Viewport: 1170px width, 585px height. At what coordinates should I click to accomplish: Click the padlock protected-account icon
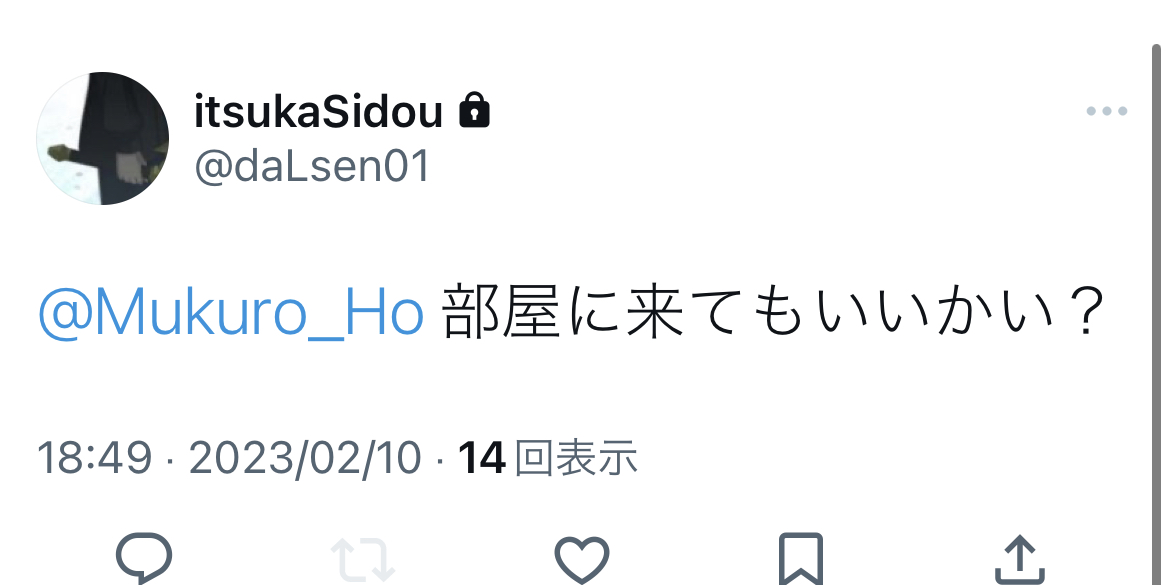(x=474, y=110)
